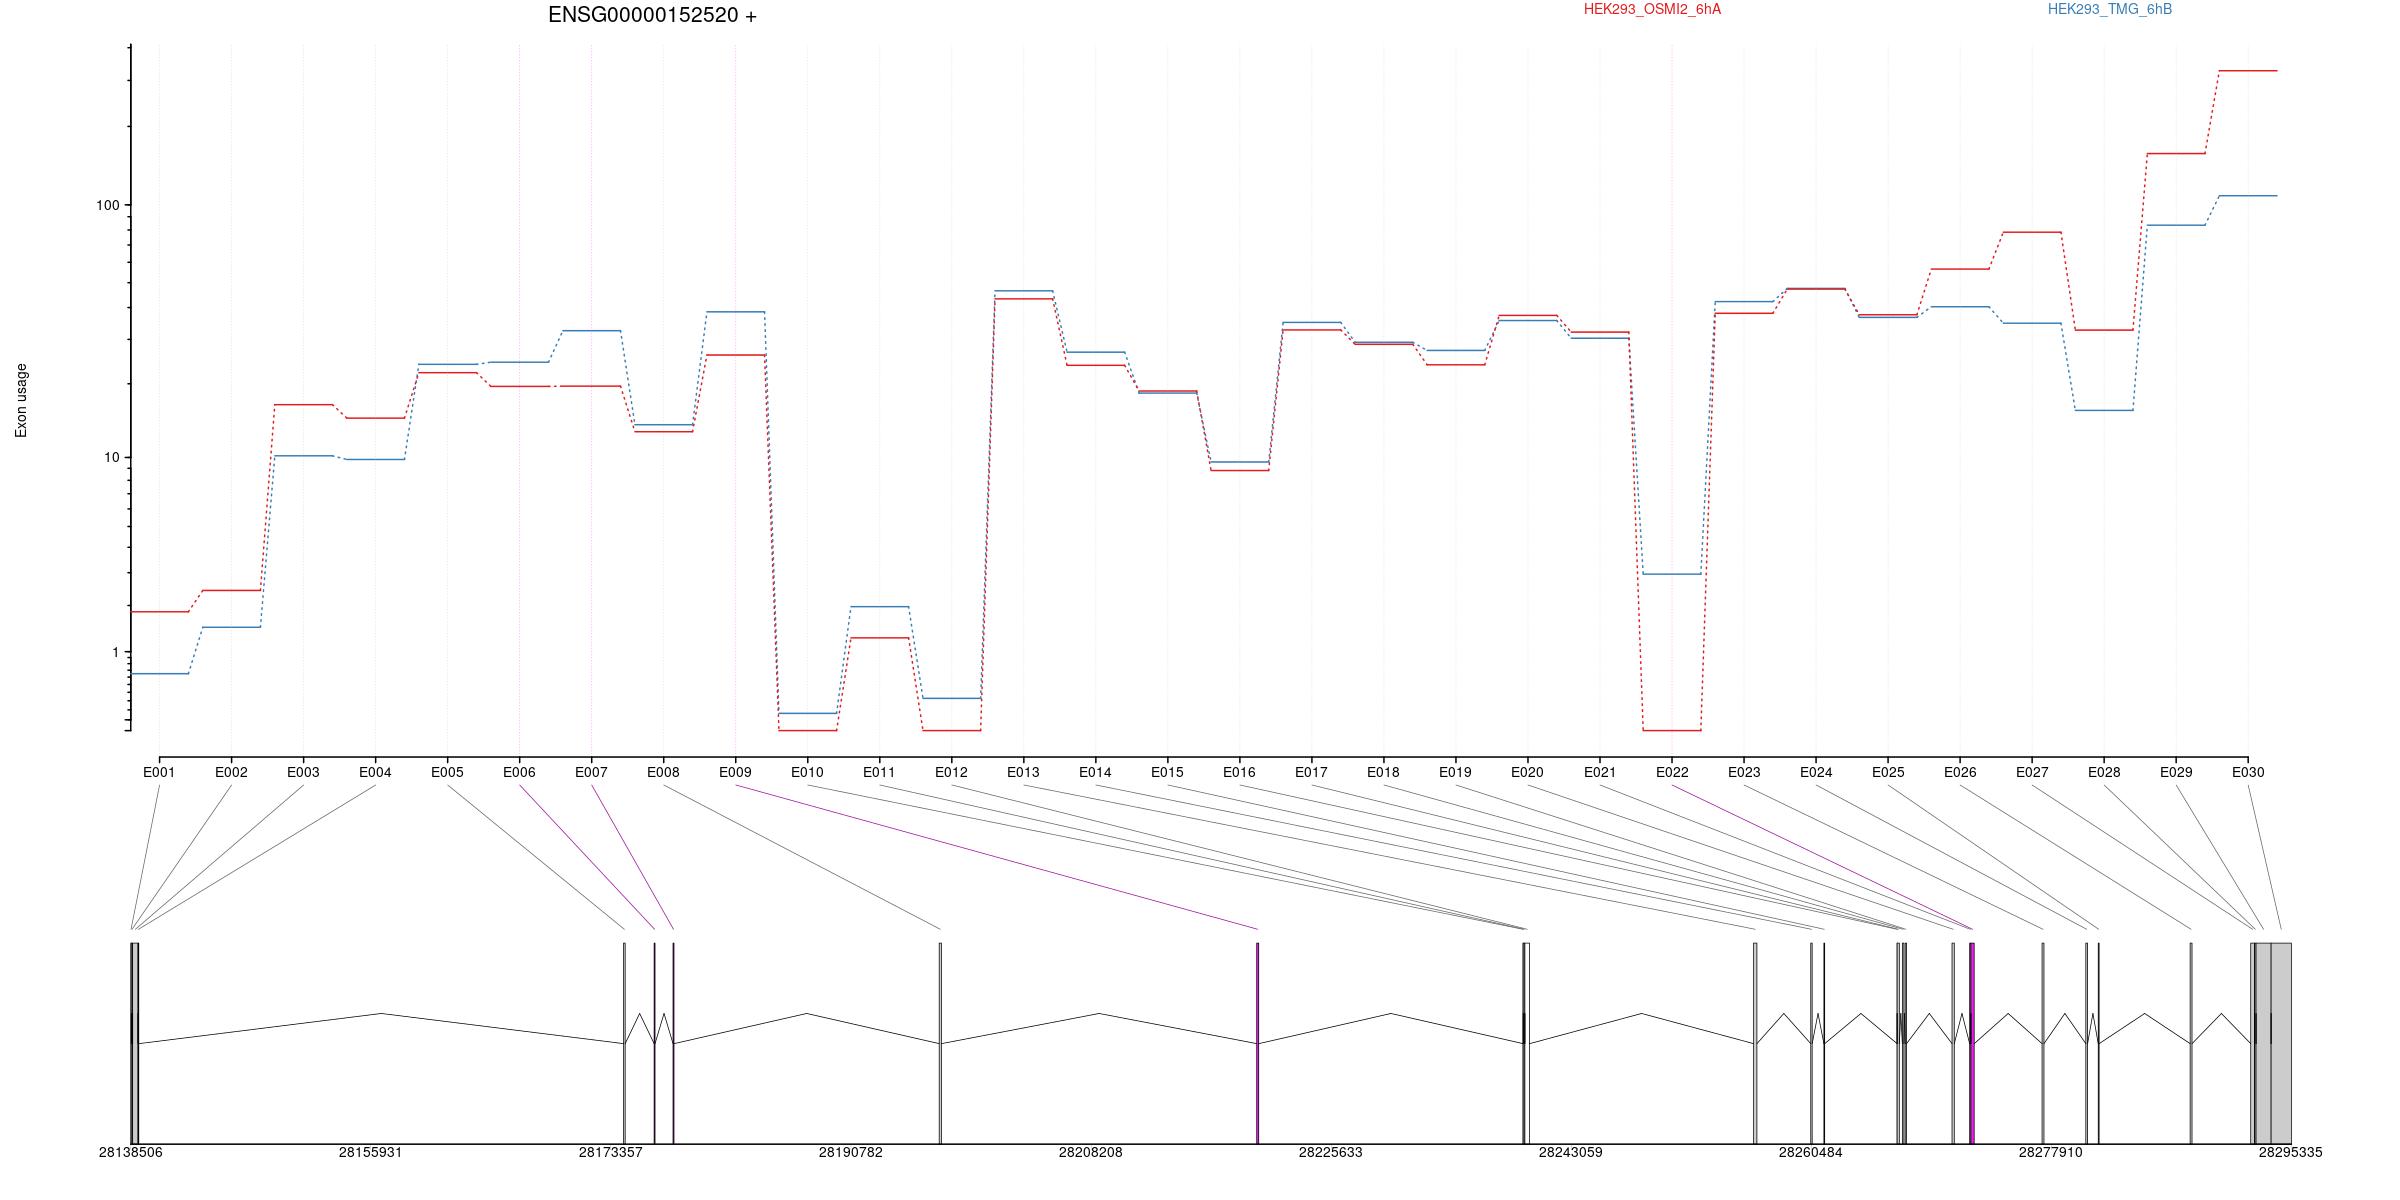Select exon label E022
The height and width of the screenshot is (1200, 2400).
[1672, 772]
